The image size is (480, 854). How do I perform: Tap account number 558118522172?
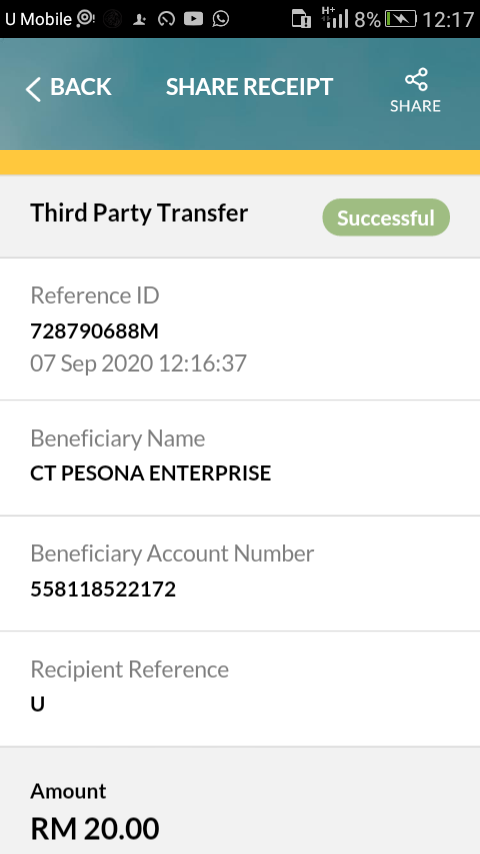point(103,589)
